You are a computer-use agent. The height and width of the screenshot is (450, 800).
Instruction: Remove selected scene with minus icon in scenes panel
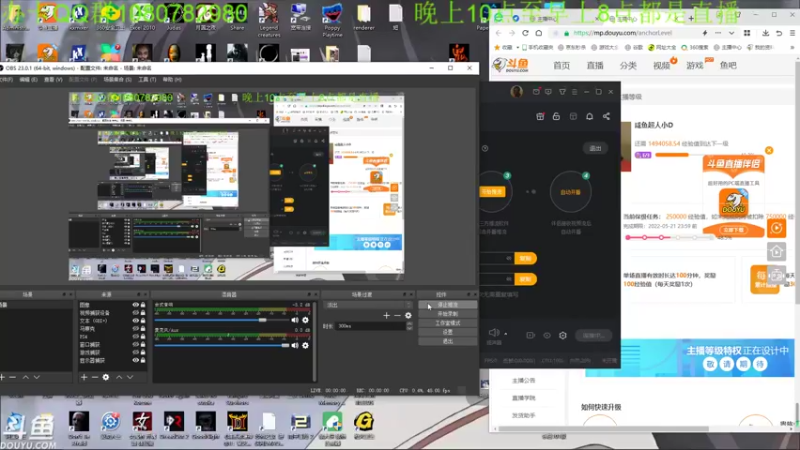tap(13, 377)
